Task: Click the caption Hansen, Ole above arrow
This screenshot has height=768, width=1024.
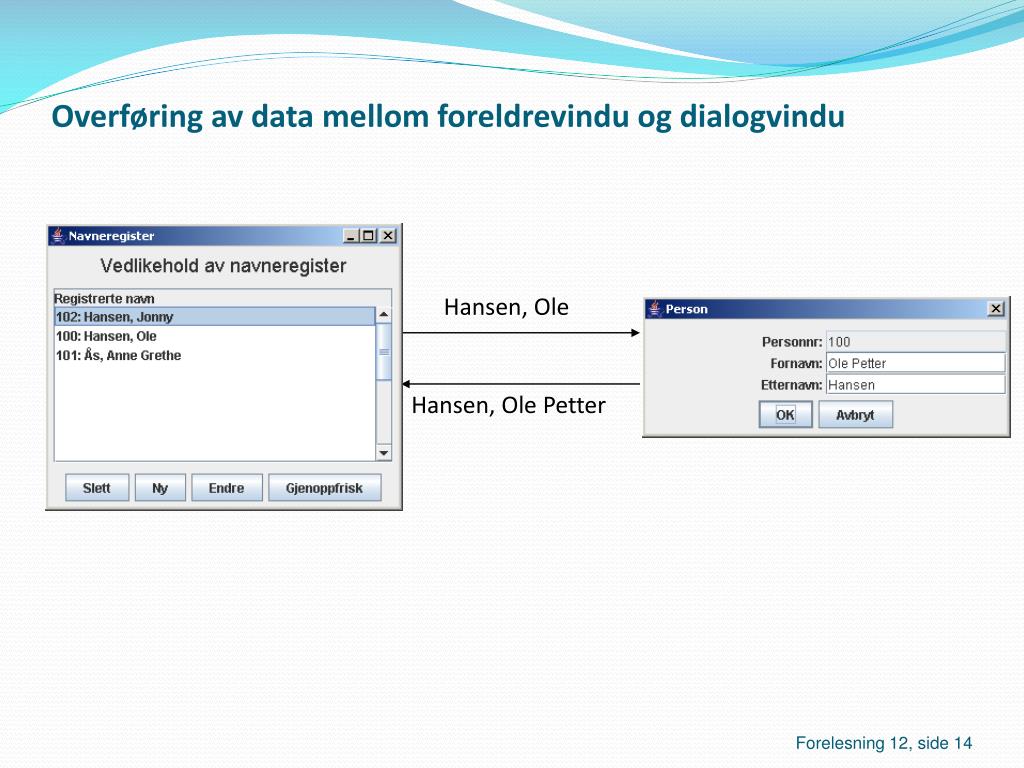Action: pos(506,307)
